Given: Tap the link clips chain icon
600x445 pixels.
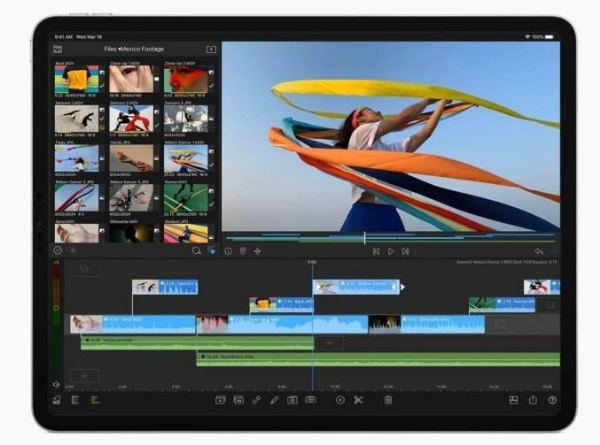Looking at the screenshot, I should (x=256, y=400).
